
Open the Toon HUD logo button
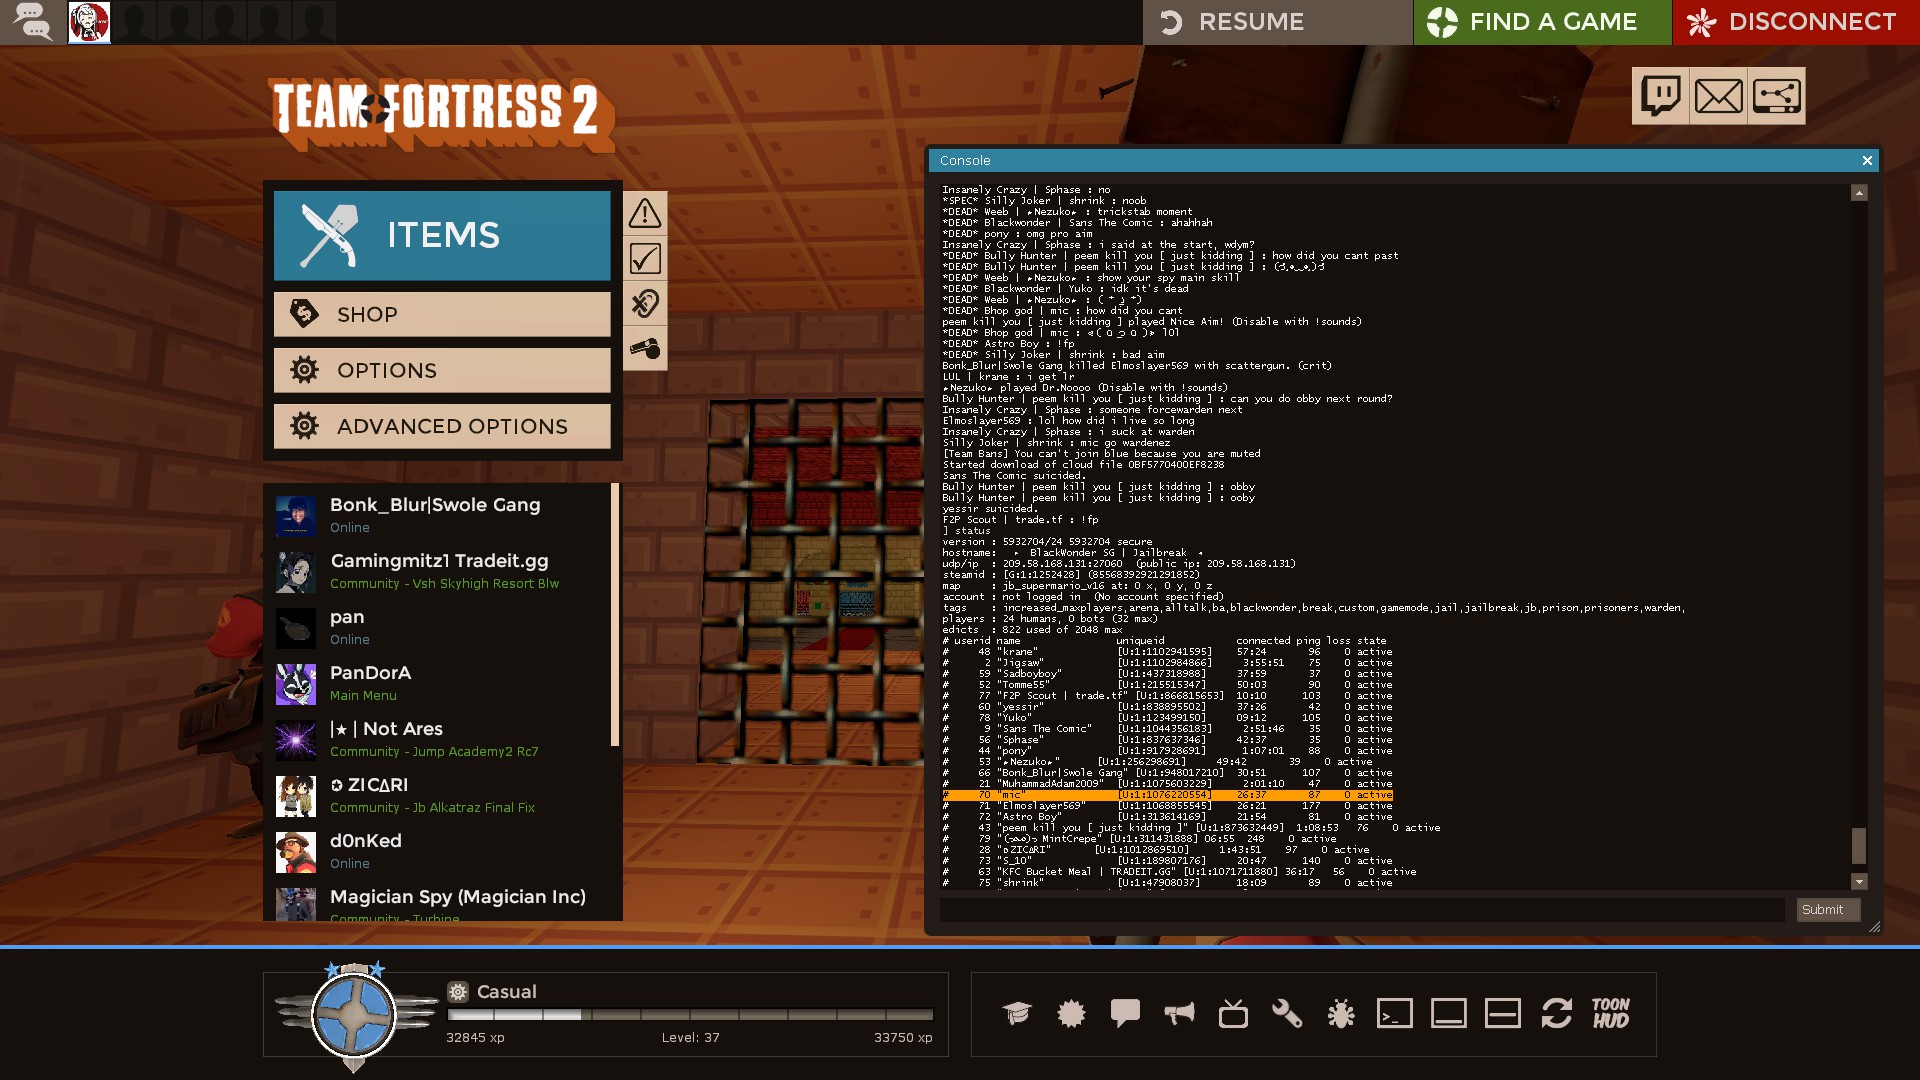pyautogui.click(x=1611, y=1013)
